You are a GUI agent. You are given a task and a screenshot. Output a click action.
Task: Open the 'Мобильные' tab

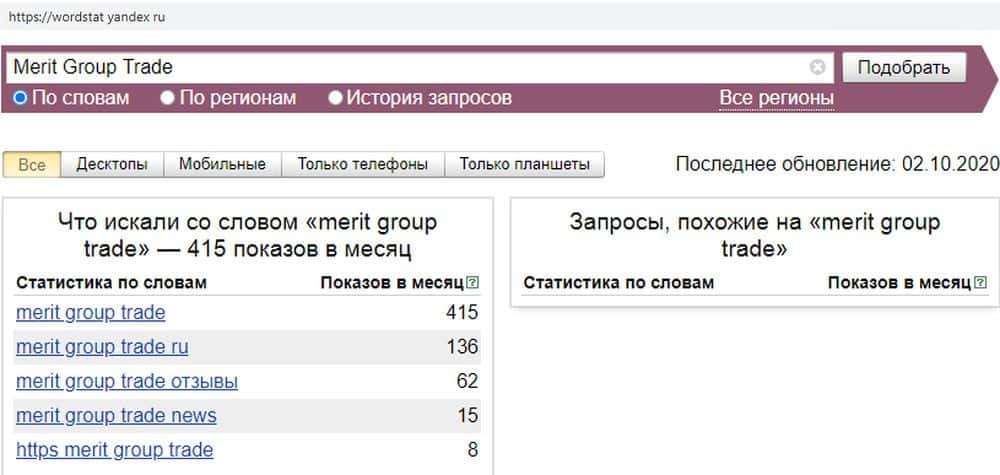tap(222, 164)
